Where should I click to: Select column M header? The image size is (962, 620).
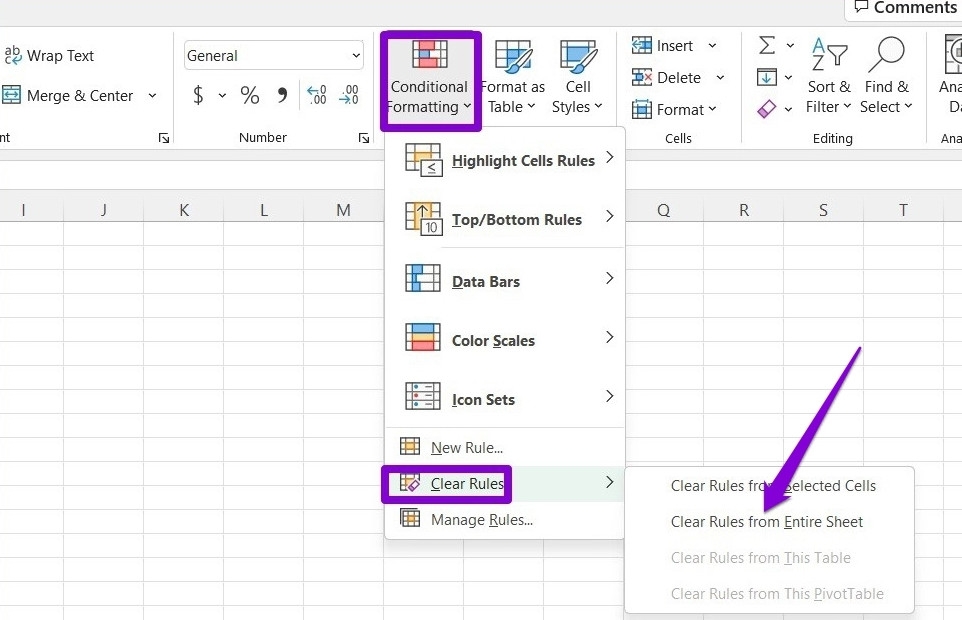(x=344, y=210)
